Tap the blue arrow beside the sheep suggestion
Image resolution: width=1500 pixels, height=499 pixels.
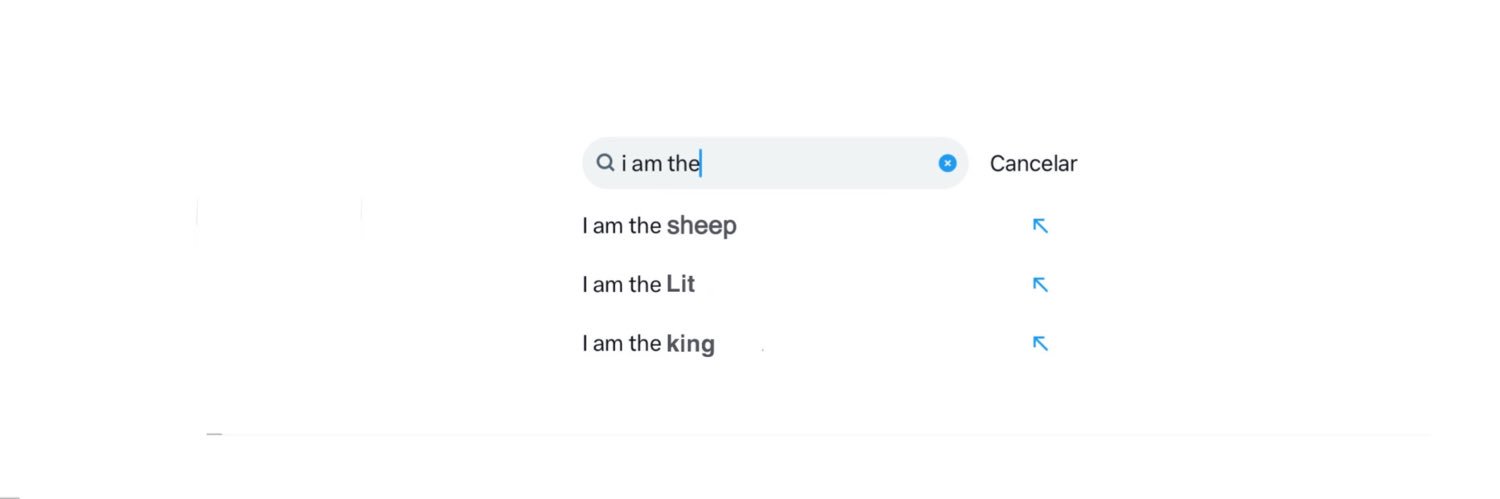coord(1040,226)
